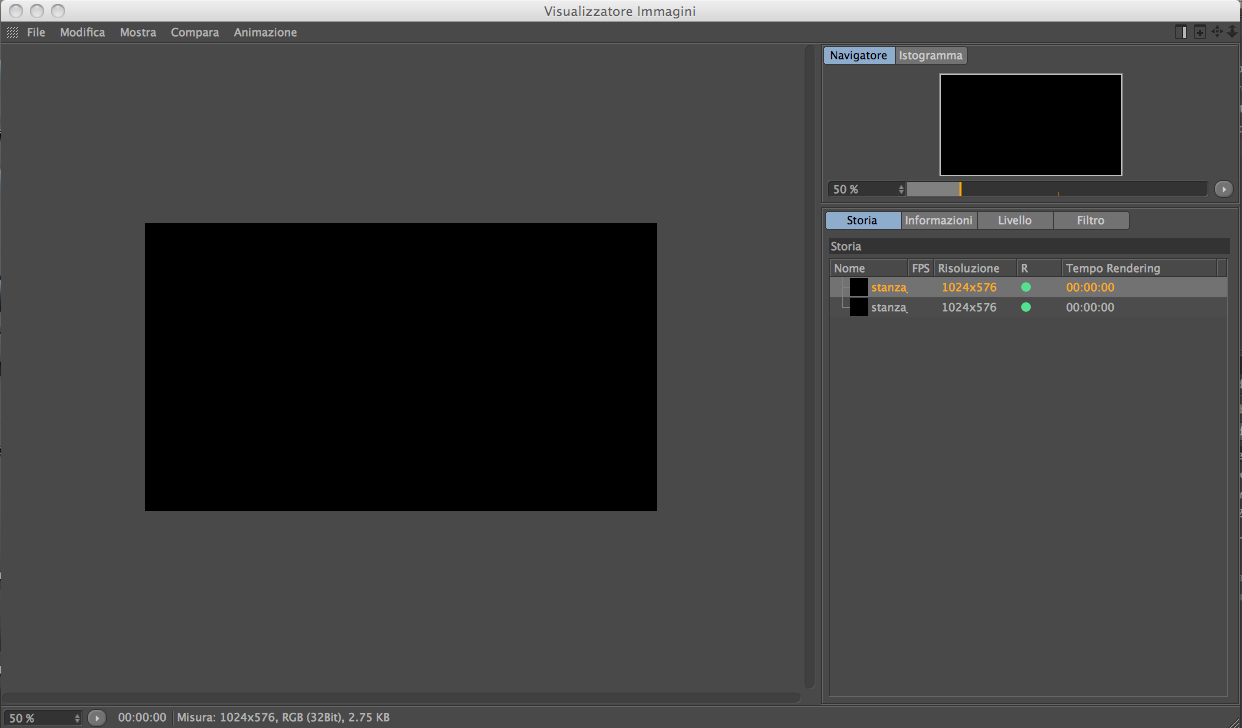This screenshot has height=728, width=1242.
Task: Click the black rendered image in viewer
Action: [x=401, y=367]
